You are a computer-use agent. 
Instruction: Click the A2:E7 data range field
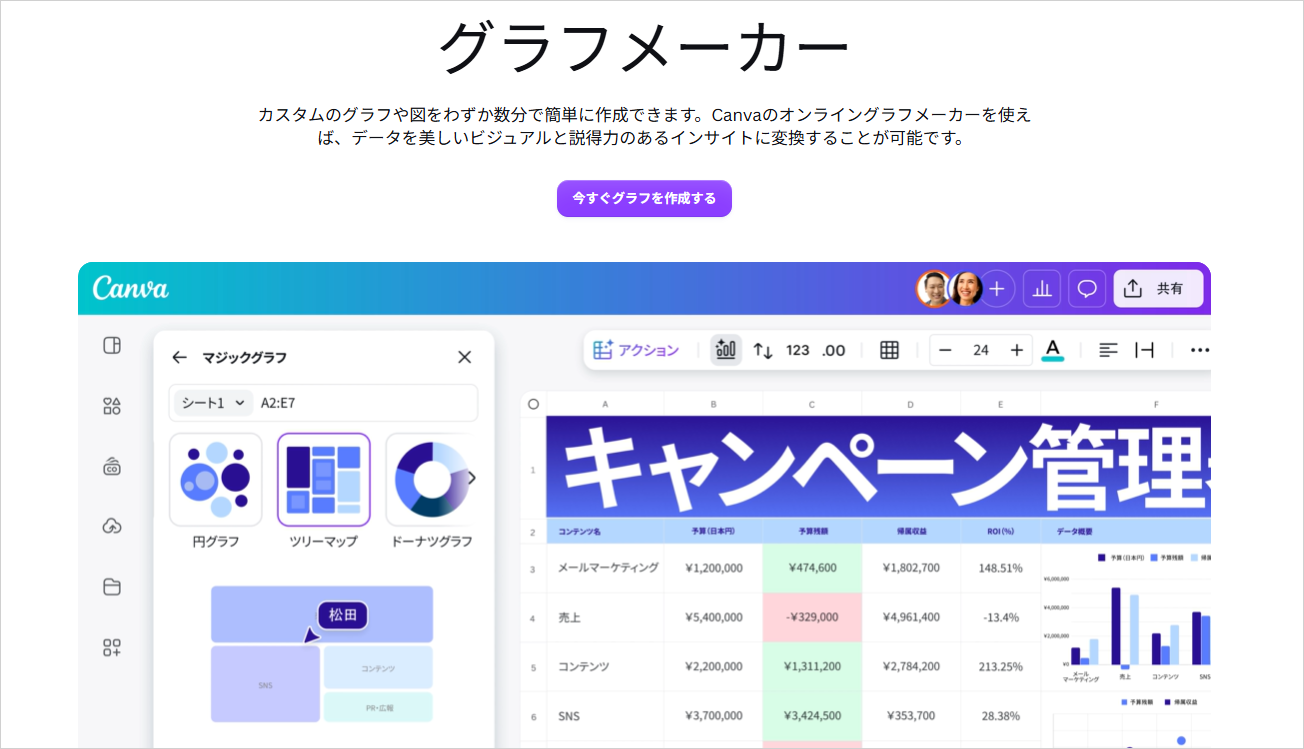coord(365,403)
